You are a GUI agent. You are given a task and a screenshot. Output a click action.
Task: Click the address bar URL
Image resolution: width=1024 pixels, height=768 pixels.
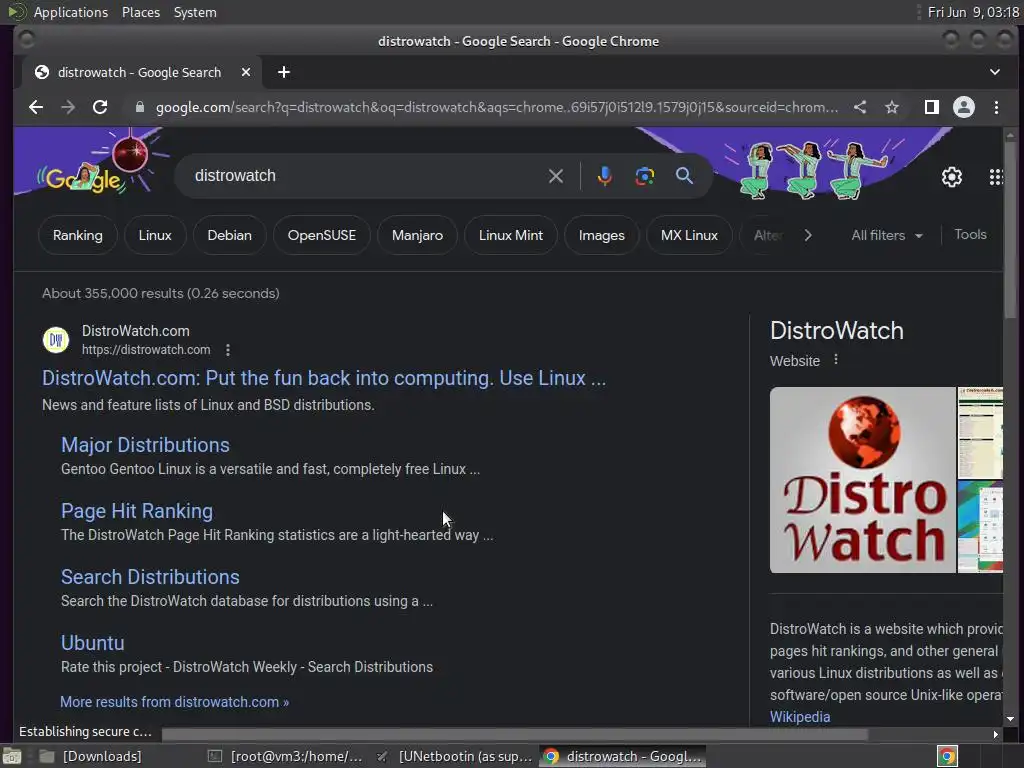click(496, 107)
